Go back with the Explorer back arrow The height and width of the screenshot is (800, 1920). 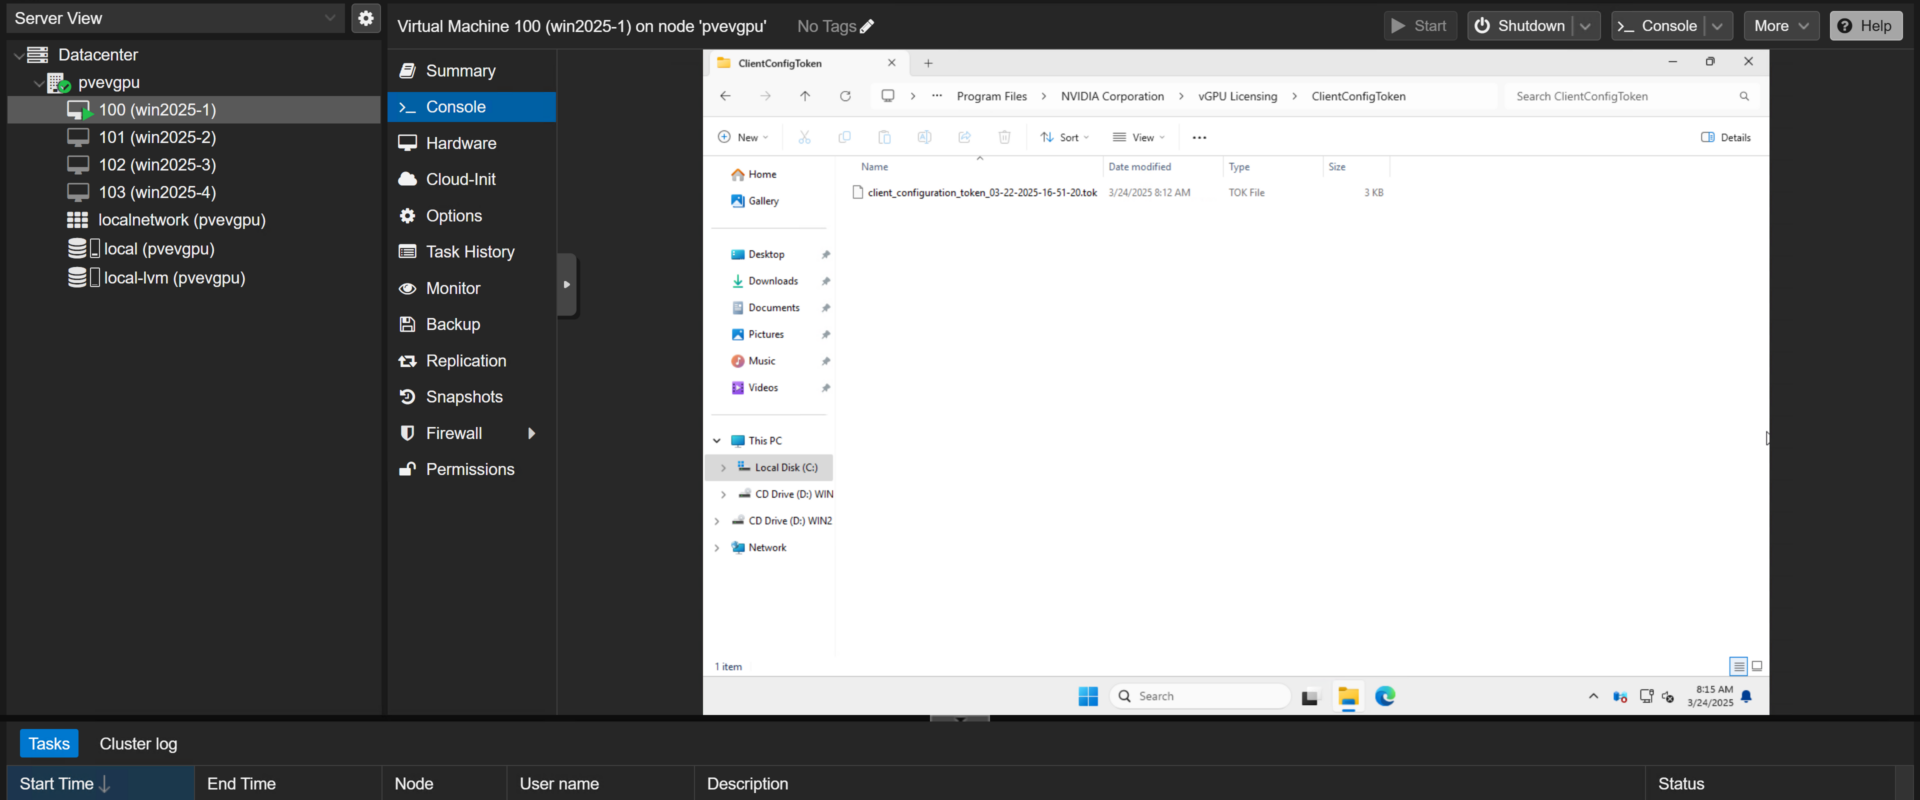725,96
